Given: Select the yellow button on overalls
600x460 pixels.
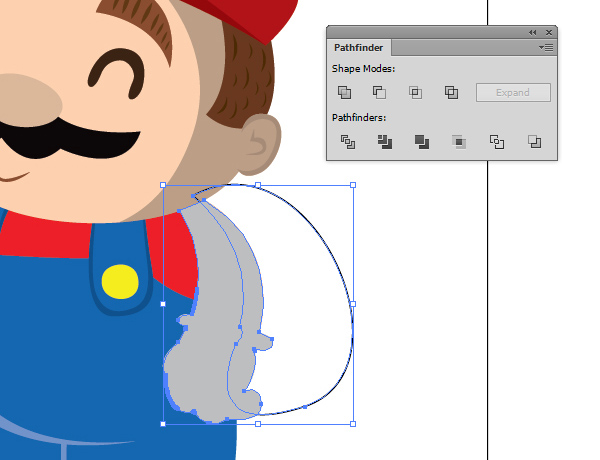Looking at the screenshot, I should [120, 281].
